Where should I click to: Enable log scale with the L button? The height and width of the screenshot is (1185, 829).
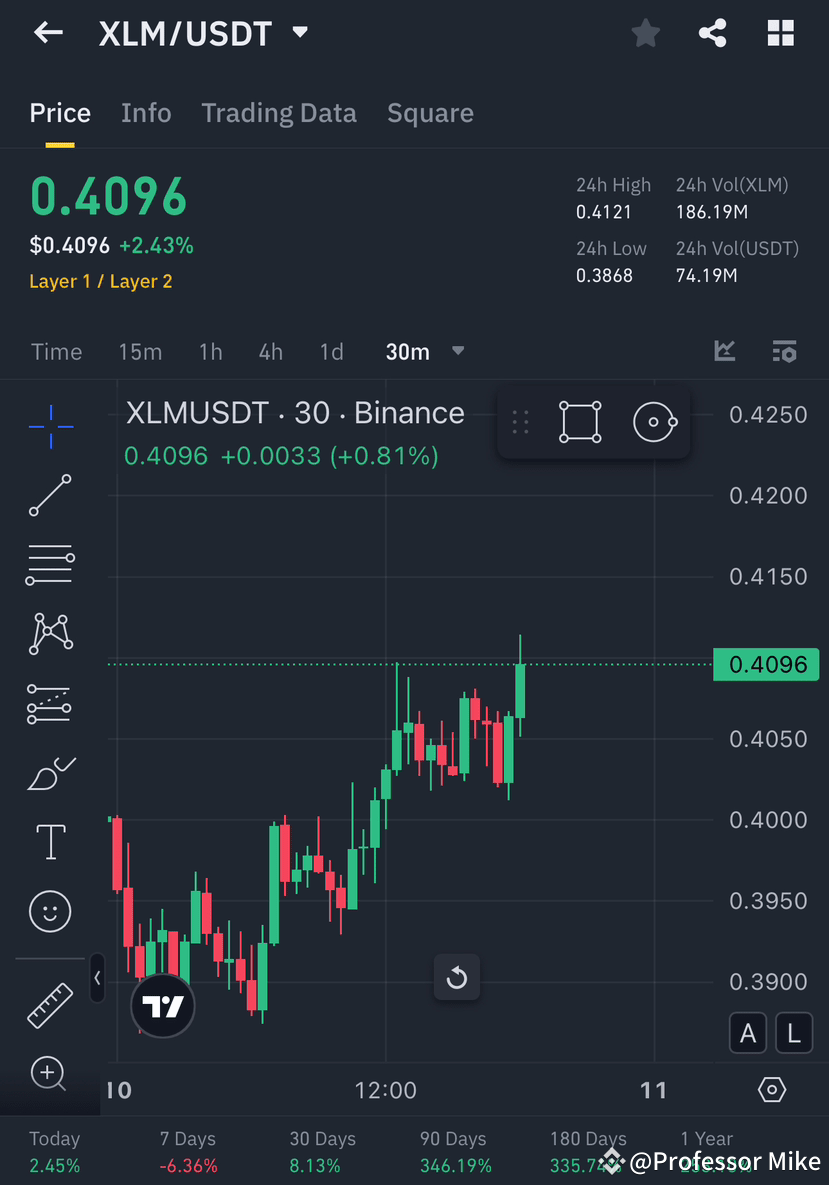tap(793, 1032)
